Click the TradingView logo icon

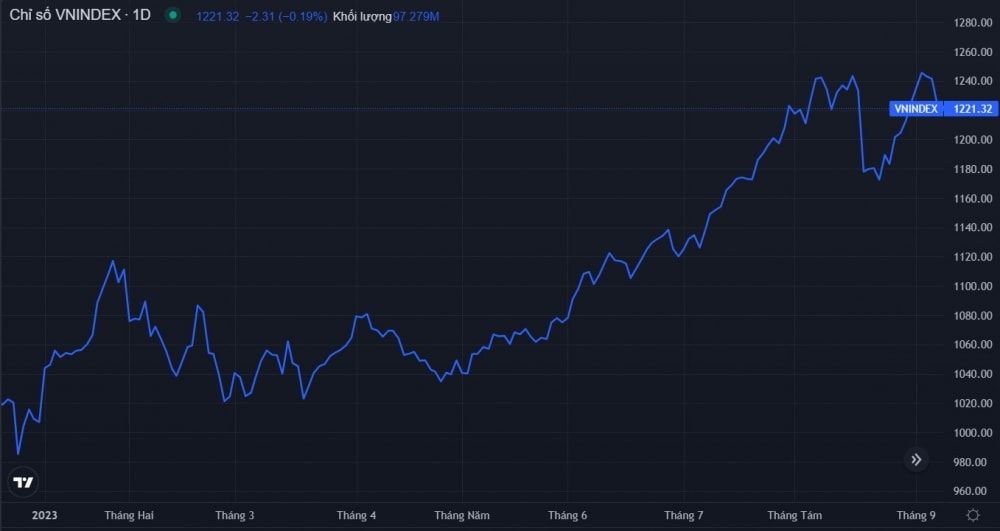[23, 482]
